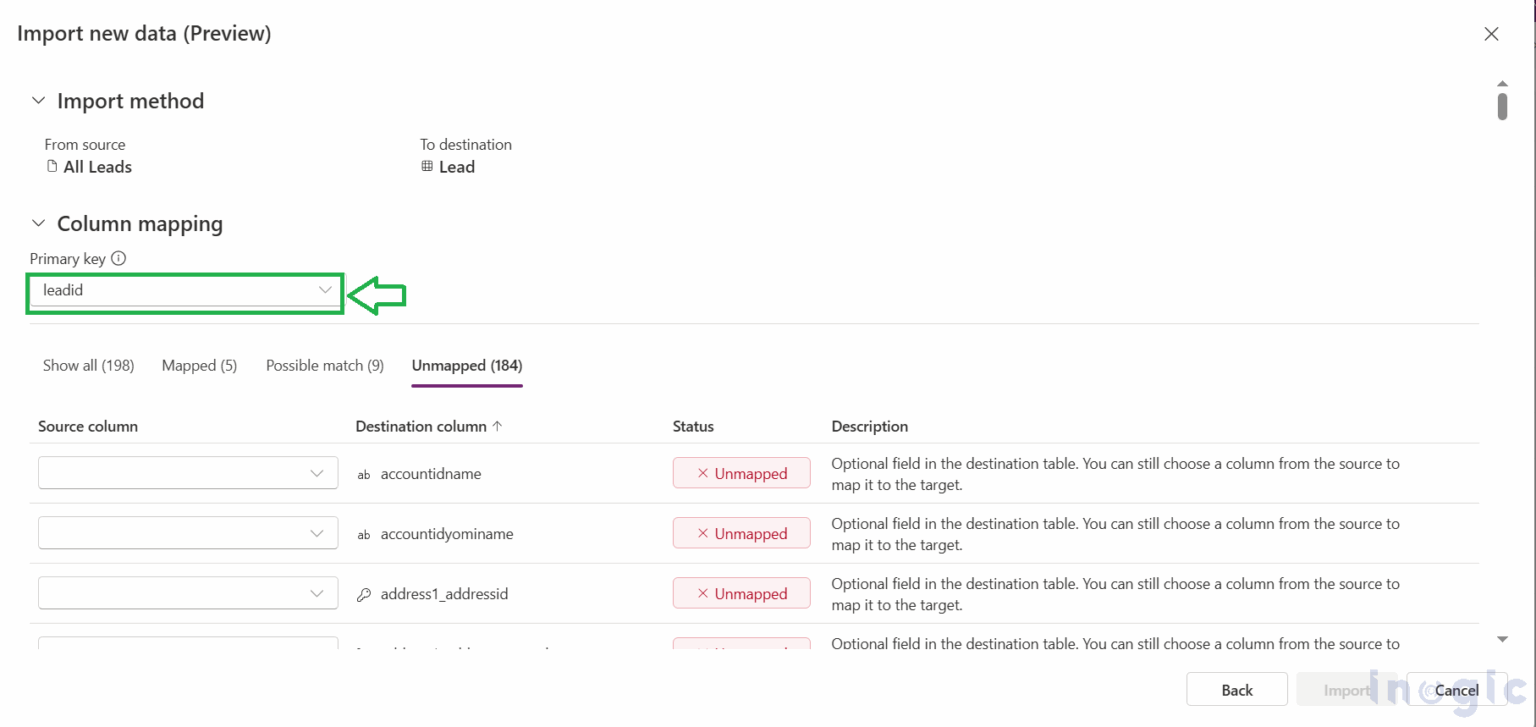Open the Possible match (9) tab
This screenshot has width=1536, height=727.
(x=324, y=365)
